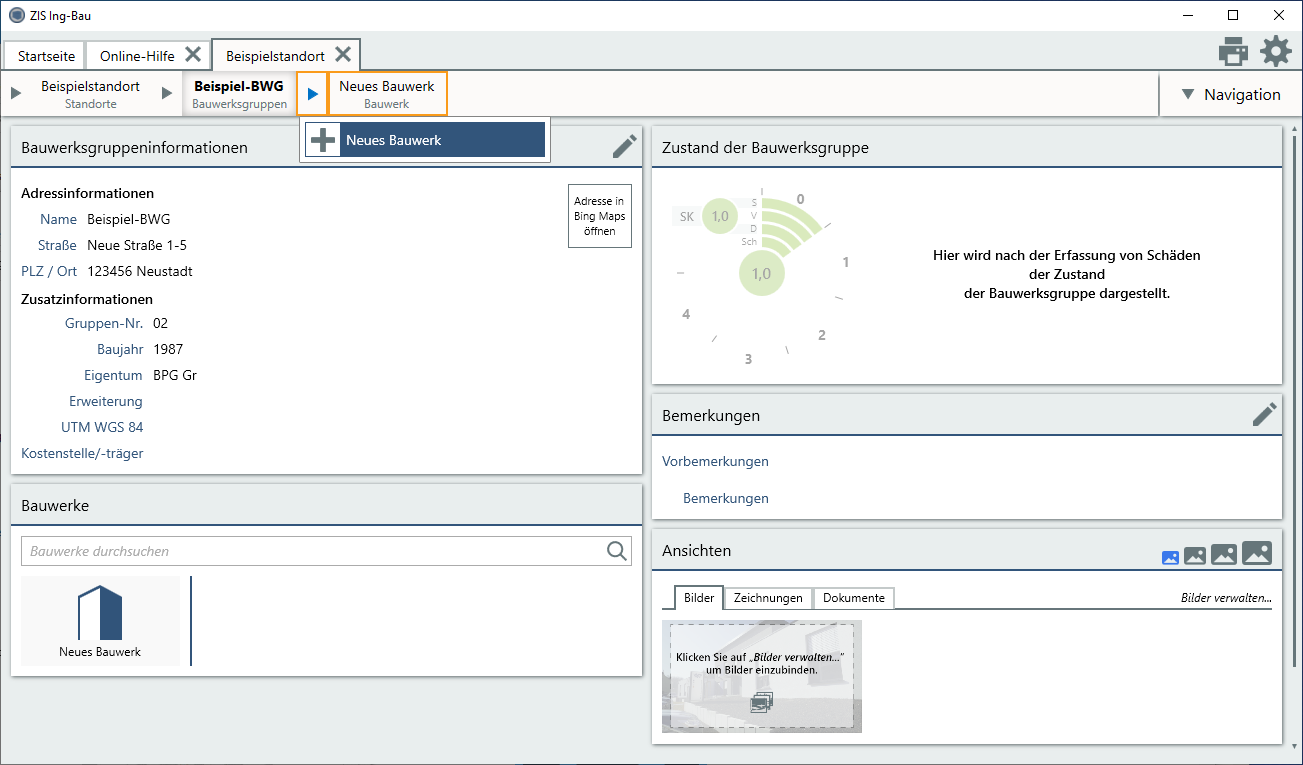Click the Bilder verwalten... link
1303x765 pixels.
(1225, 598)
